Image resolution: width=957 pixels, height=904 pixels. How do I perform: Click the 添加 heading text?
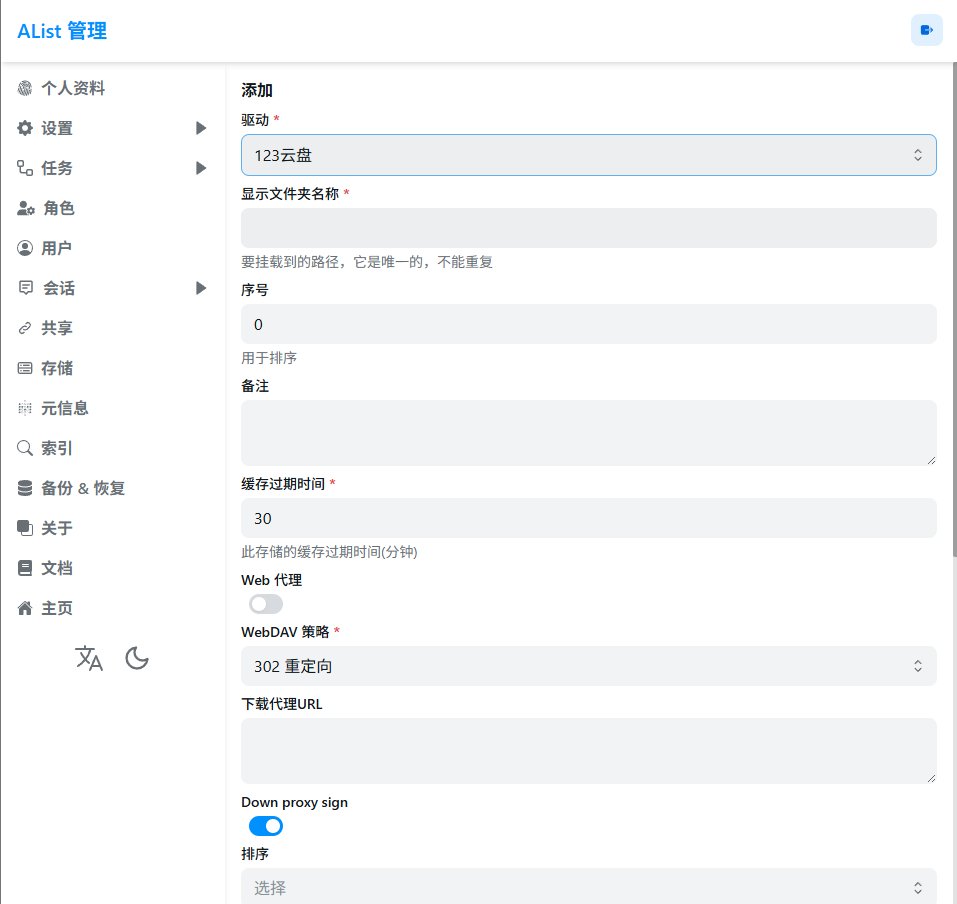[256, 90]
